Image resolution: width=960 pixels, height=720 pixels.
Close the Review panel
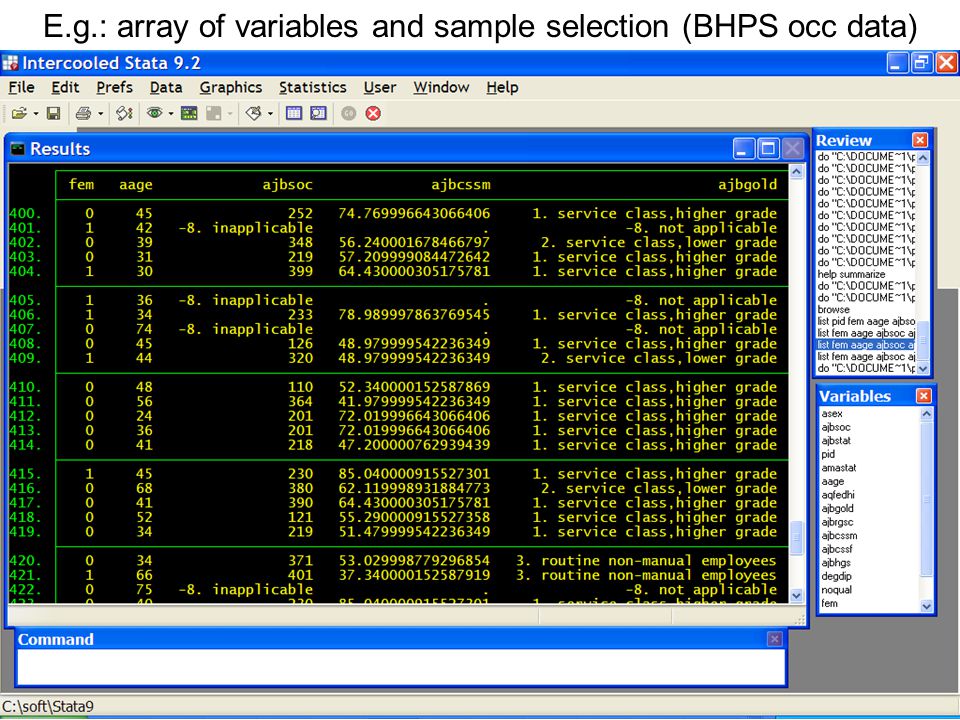[920, 140]
